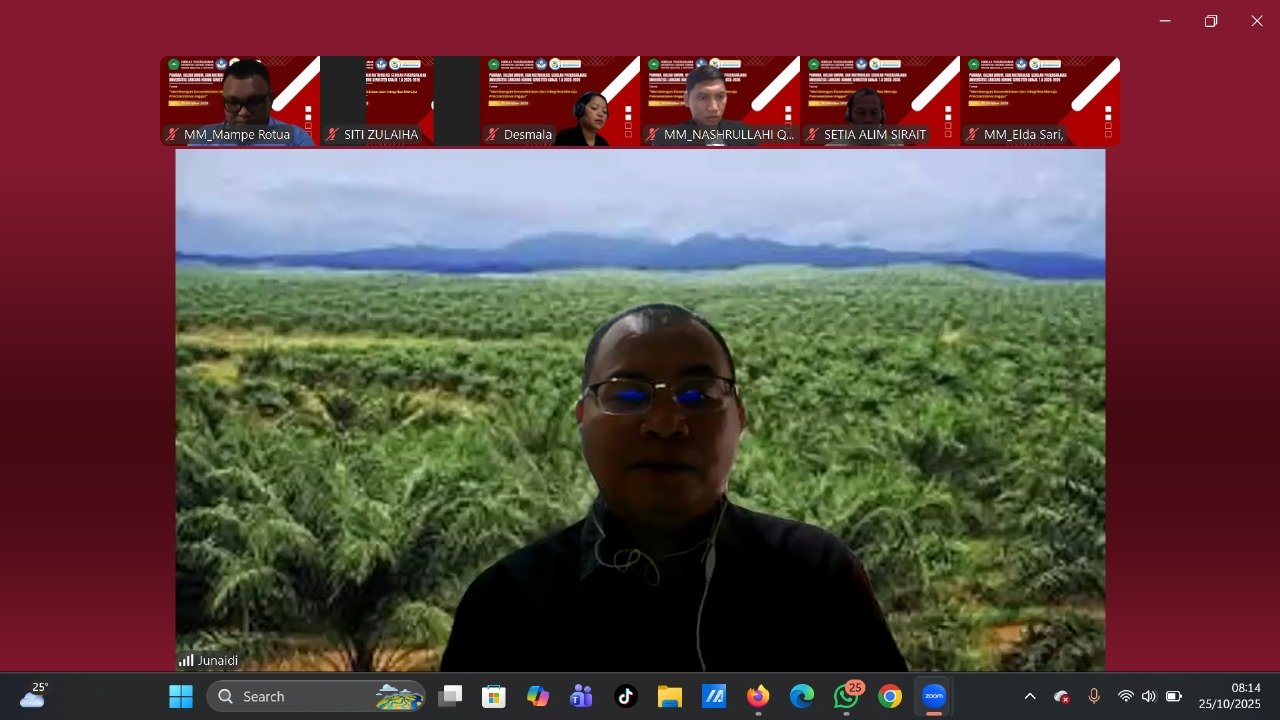The image size is (1280, 720).
Task: Open Wi-Fi network quick settings
Action: [x=1126, y=696]
